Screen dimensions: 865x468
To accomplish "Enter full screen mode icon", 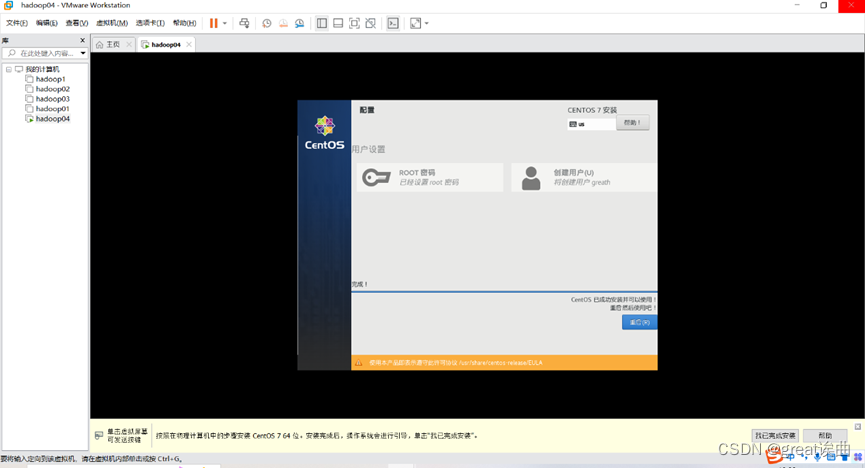I will coord(355,23).
